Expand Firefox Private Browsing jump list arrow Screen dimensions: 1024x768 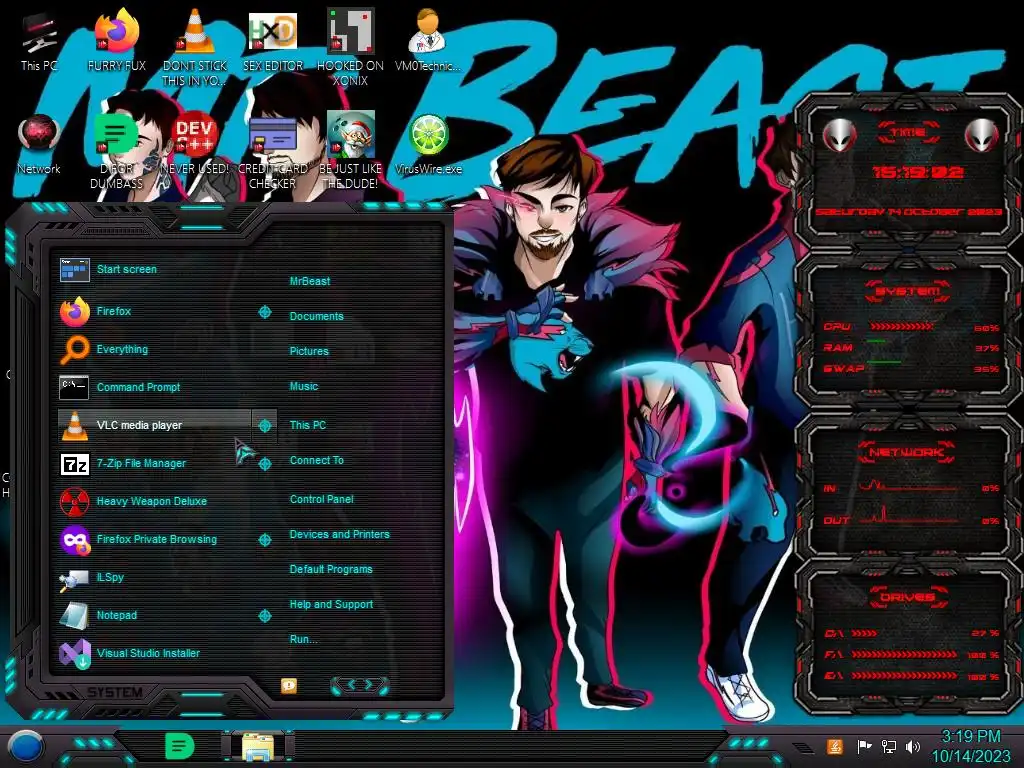(264, 540)
